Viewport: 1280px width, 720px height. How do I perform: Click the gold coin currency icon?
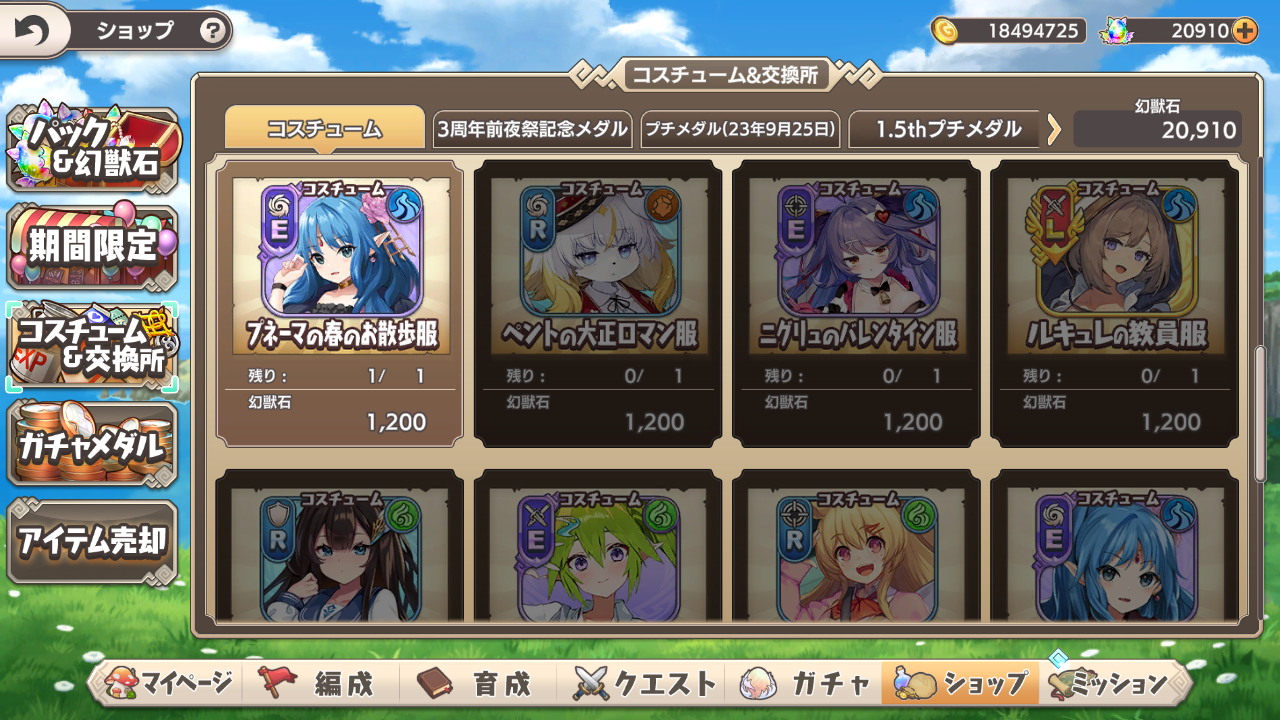(x=944, y=30)
